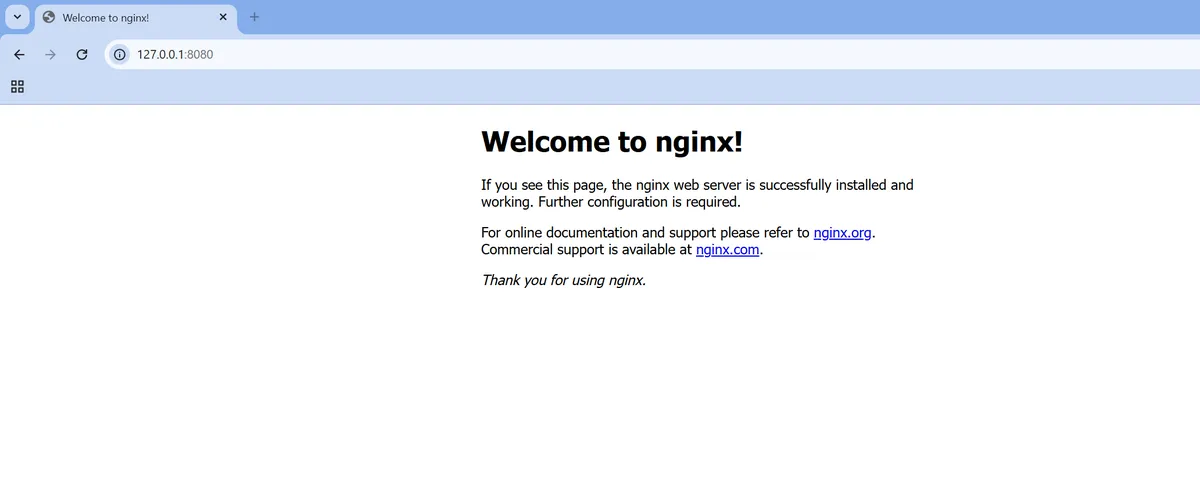Click the "Welcome to nginx!" page heading

[611, 142]
